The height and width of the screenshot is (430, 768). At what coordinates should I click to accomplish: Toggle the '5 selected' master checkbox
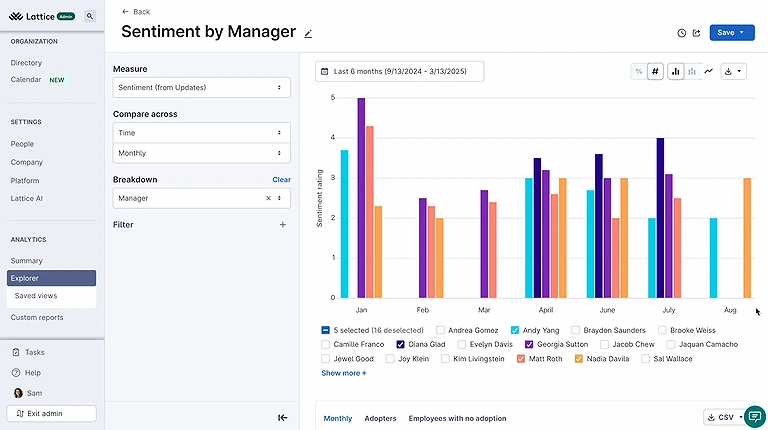[x=325, y=330]
